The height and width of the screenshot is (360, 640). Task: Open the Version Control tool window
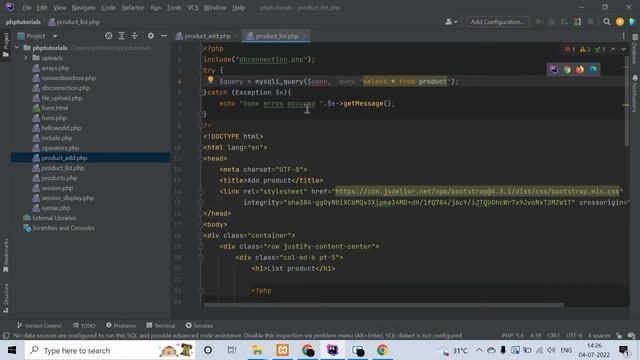(x=39, y=325)
